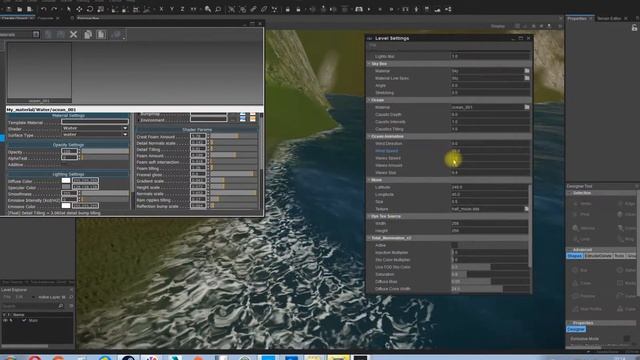Click the Caustic Depth value field
Viewport: 640px width, 360px height.
click(489, 115)
